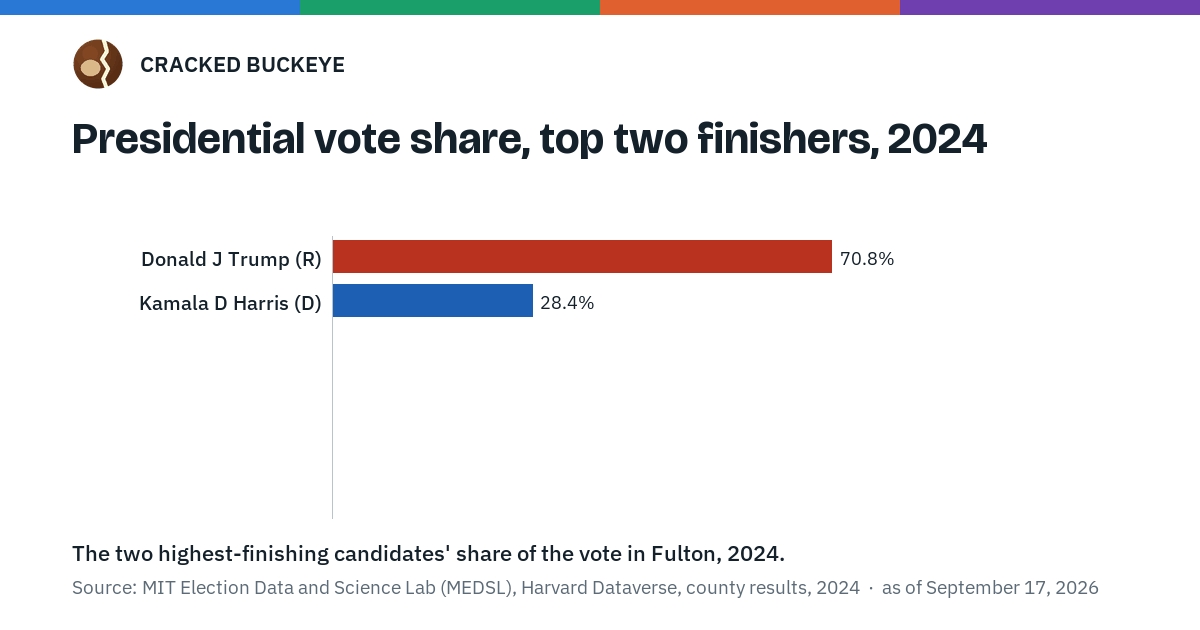Click the Harvard Dataverse source mention
This screenshot has height=630, width=1200.
tap(600, 588)
